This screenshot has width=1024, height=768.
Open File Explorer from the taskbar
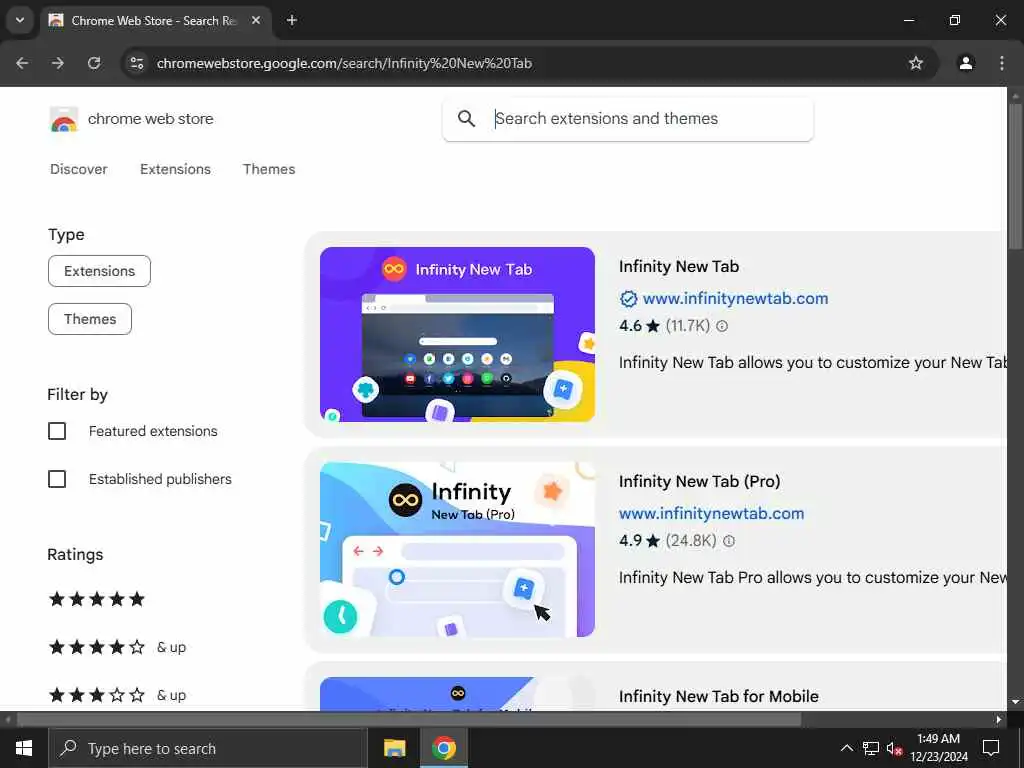coord(394,748)
